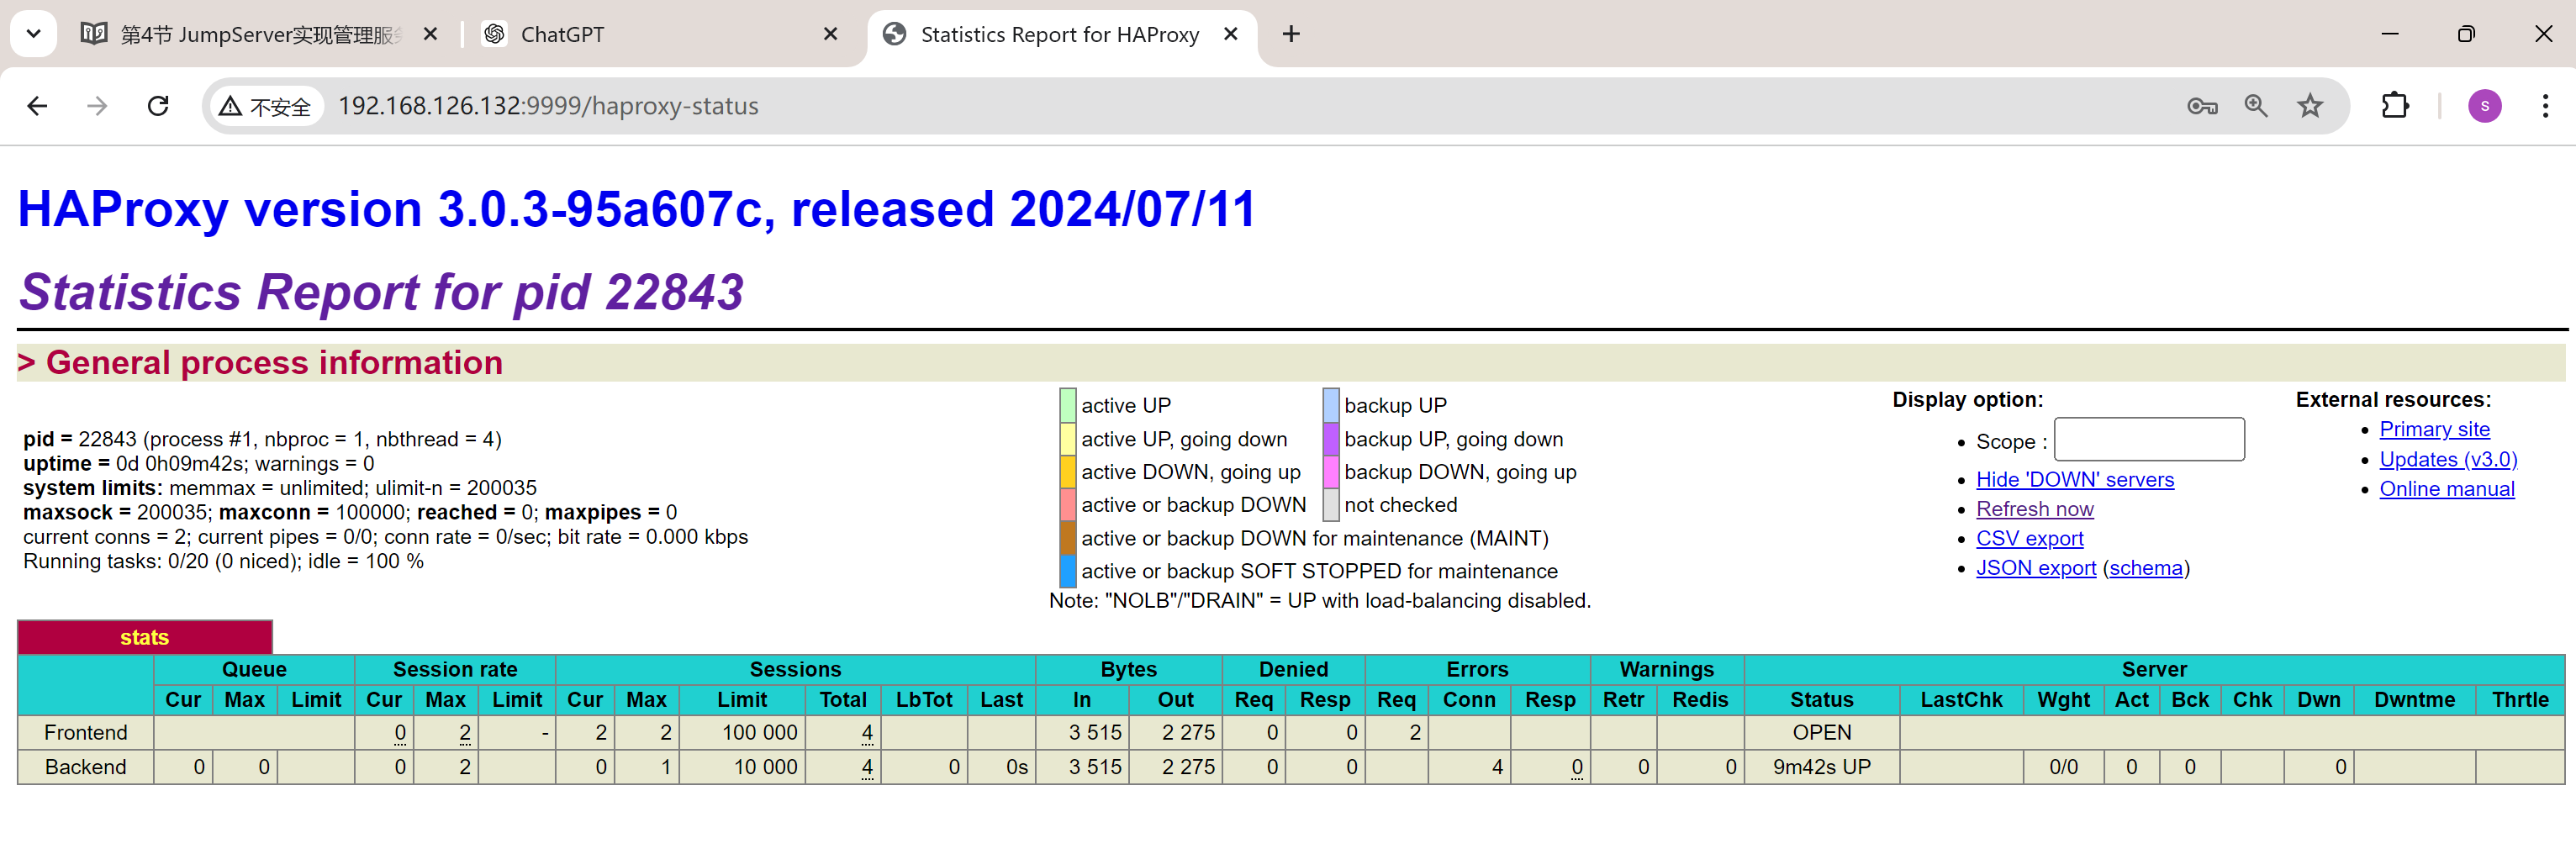Click Hide 'DOWN' servers link
The image size is (2576, 854).
tap(2074, 480)
